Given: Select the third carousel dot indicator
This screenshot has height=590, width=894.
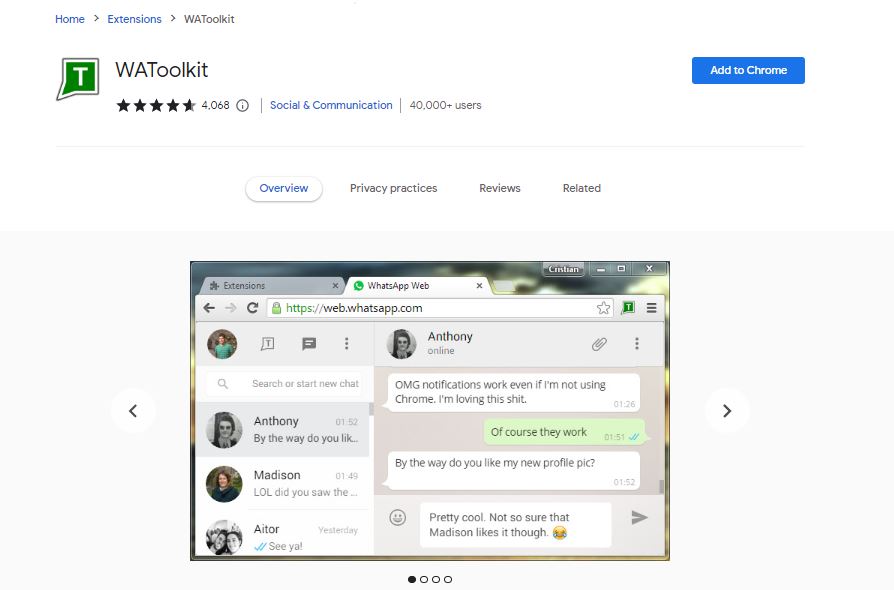Looking at the screenshot, I should pos(436,579).
